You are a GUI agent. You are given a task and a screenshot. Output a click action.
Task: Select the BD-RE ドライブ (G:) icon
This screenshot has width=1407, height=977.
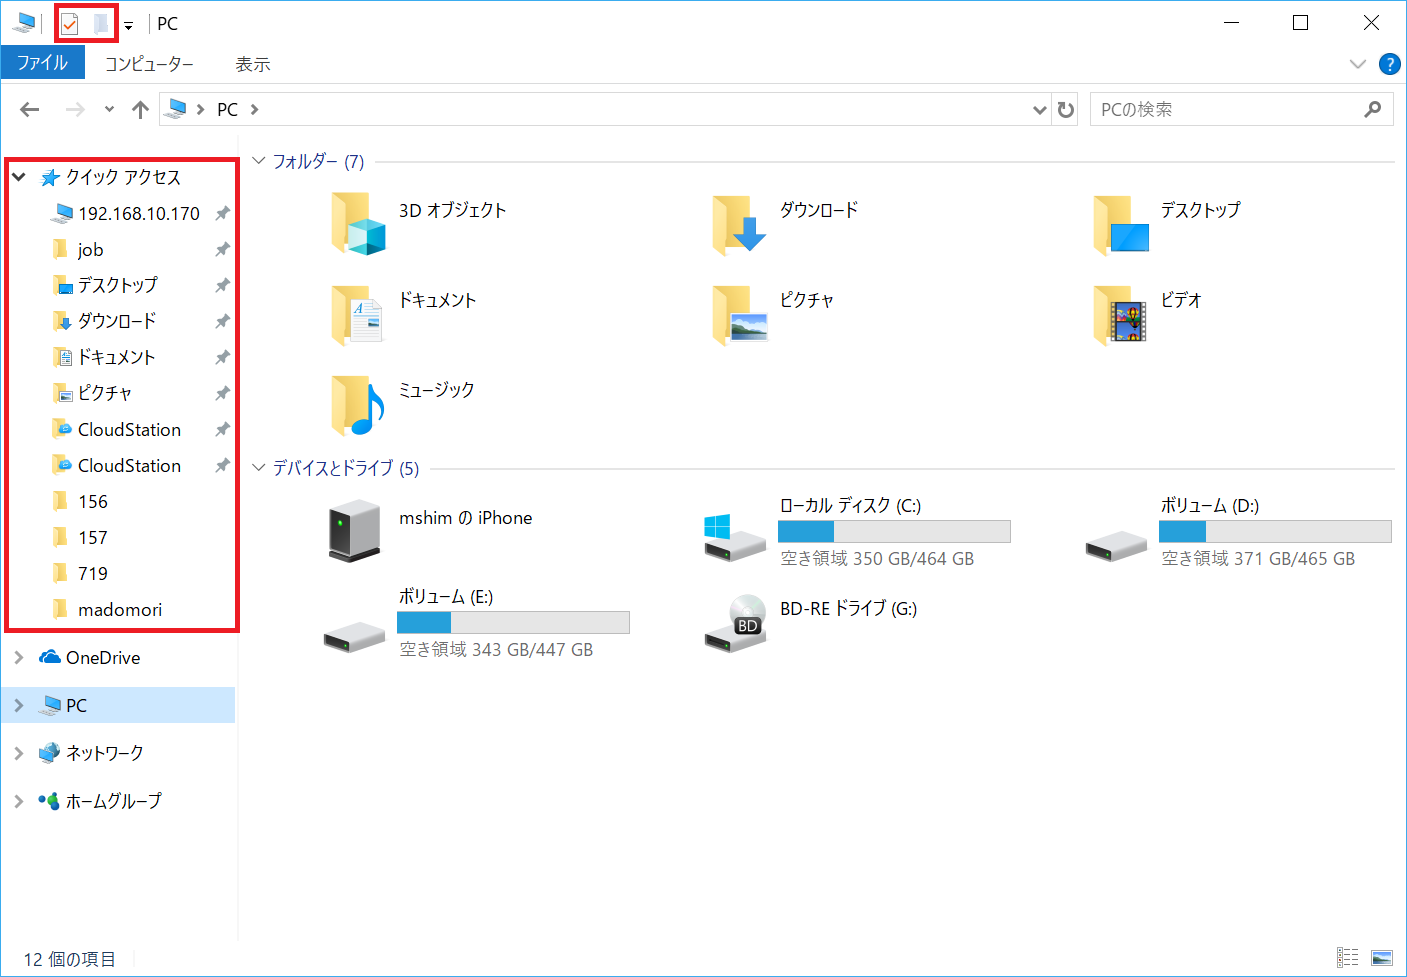point(735,623)
